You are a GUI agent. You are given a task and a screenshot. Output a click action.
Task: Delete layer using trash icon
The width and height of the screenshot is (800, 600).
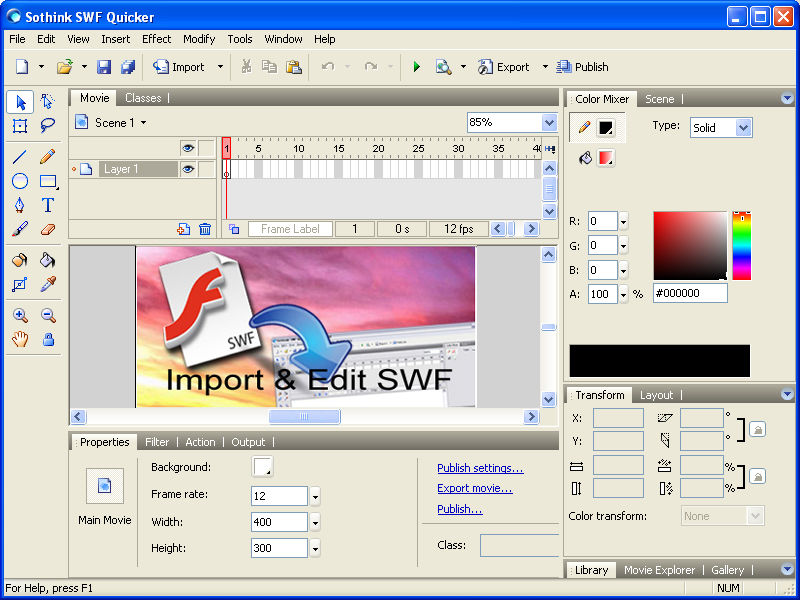click(205, 229)
